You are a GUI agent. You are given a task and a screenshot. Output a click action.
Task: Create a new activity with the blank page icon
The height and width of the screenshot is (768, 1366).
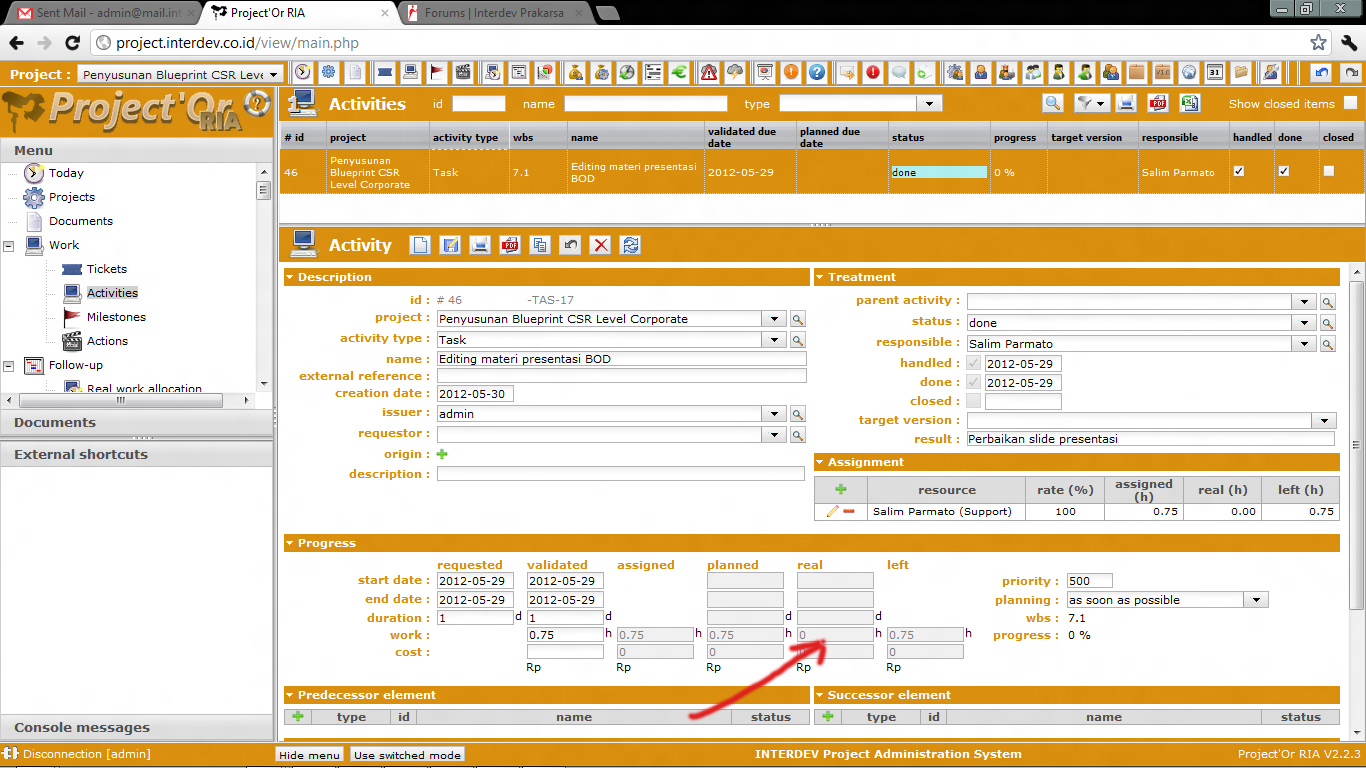[421, 245]
